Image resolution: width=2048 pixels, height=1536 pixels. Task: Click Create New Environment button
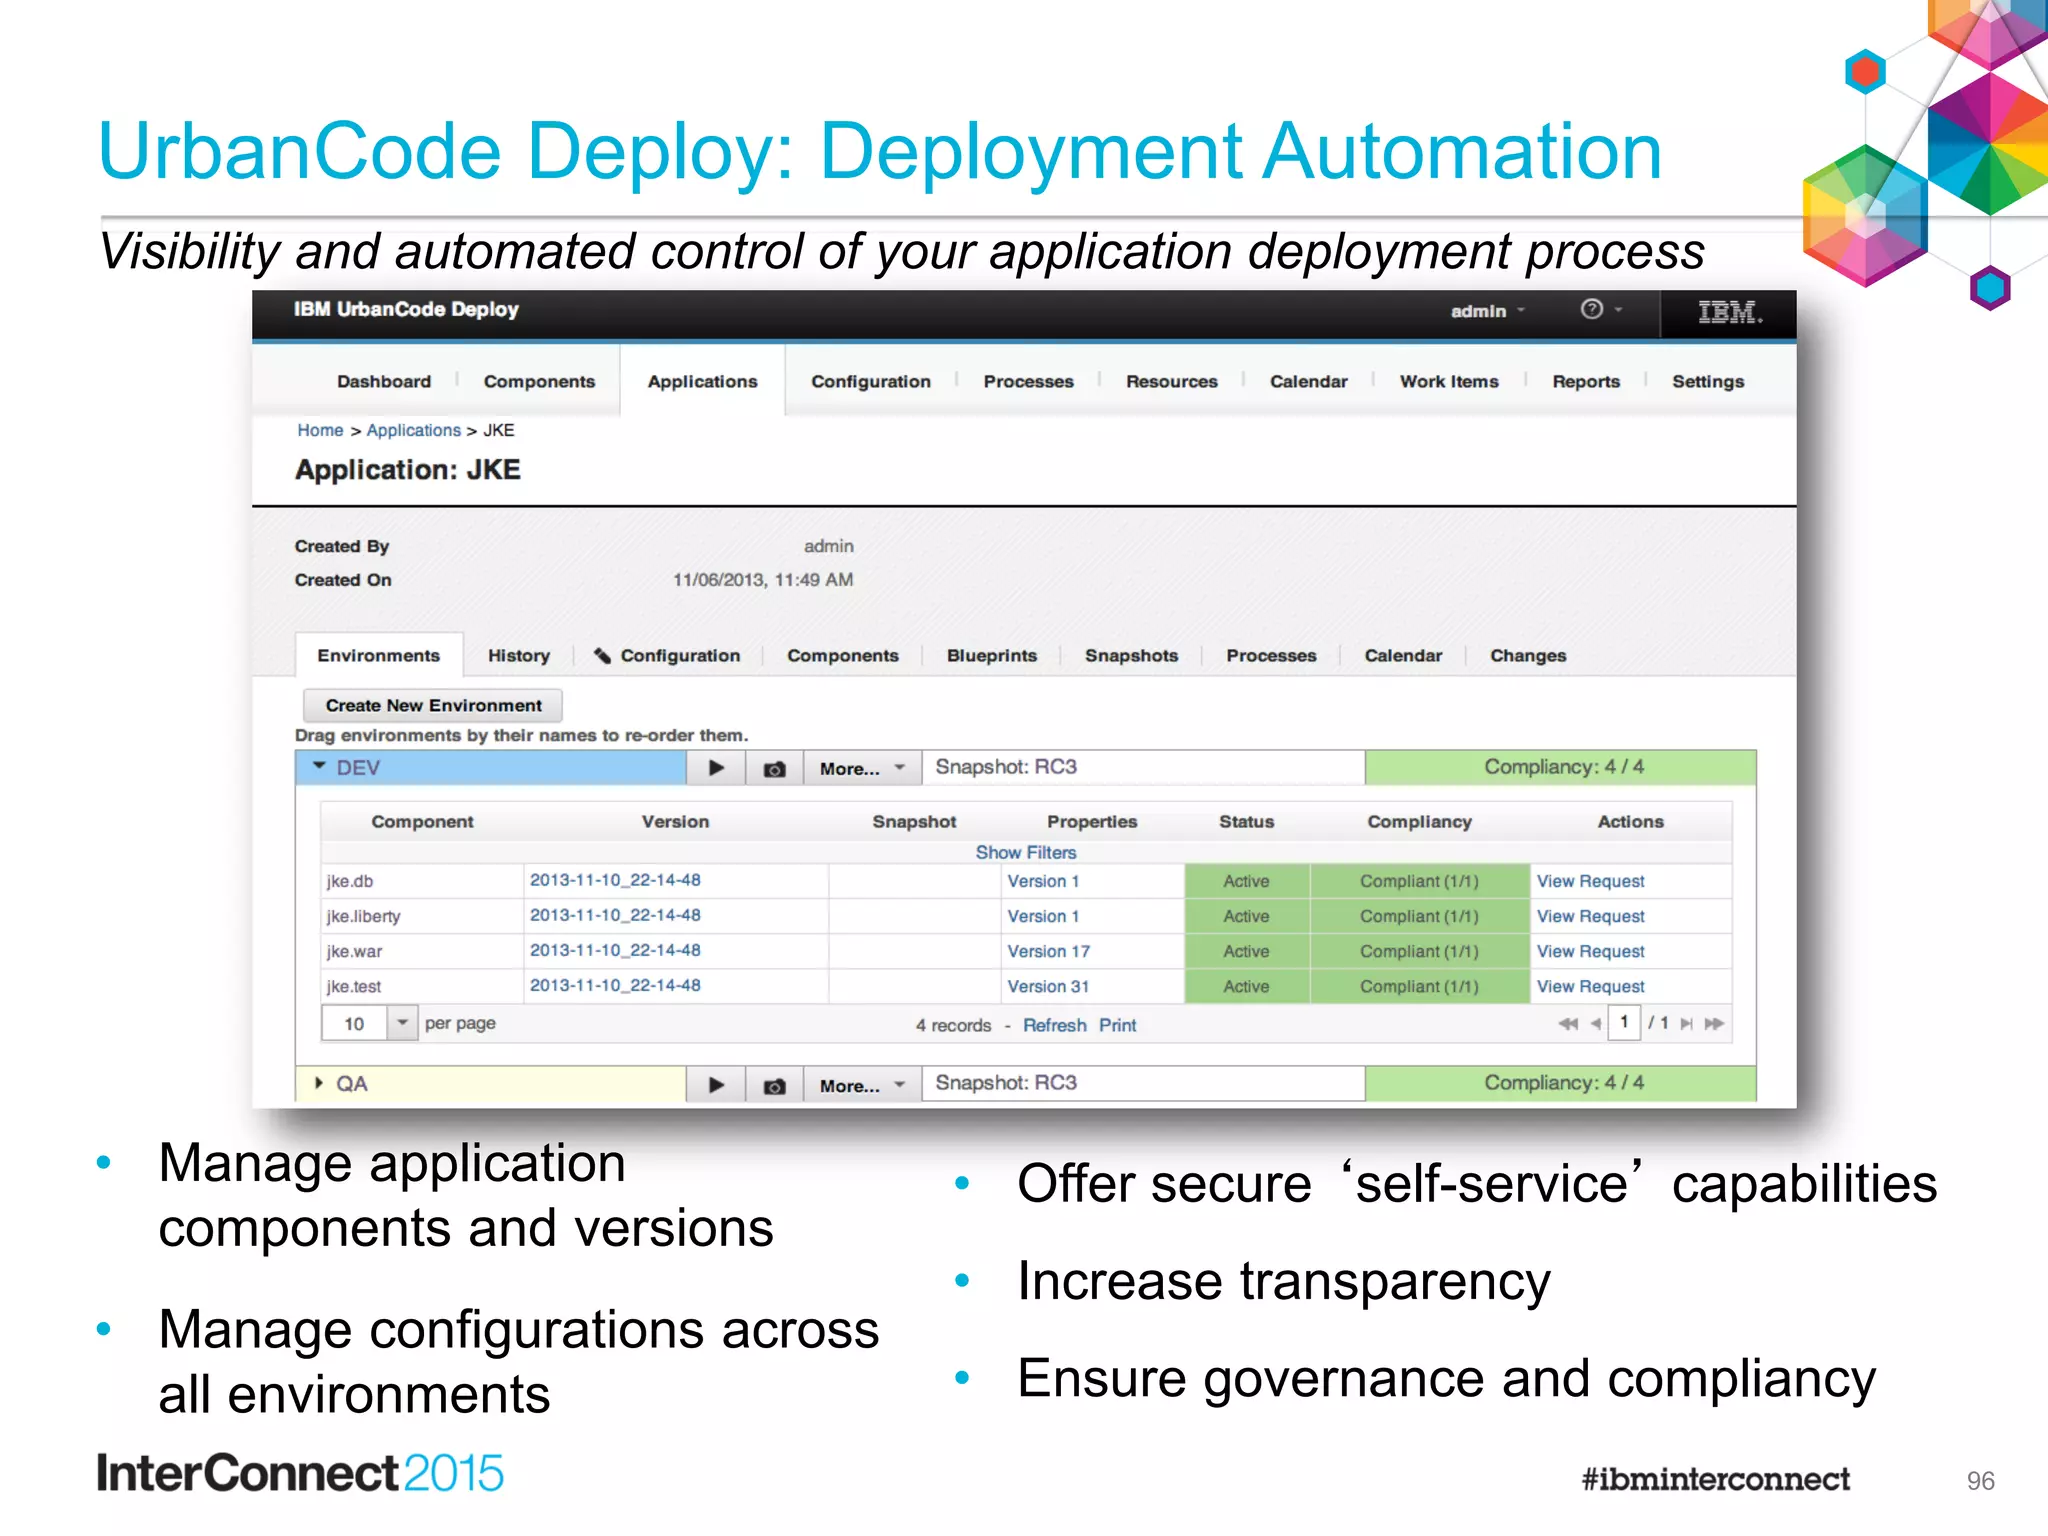coord(433,705)
